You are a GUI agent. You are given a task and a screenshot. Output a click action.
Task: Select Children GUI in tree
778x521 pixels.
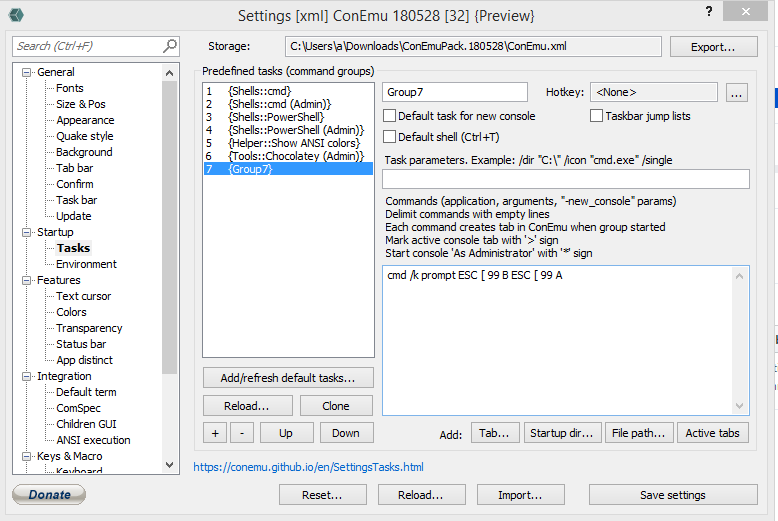coord(86,424)
